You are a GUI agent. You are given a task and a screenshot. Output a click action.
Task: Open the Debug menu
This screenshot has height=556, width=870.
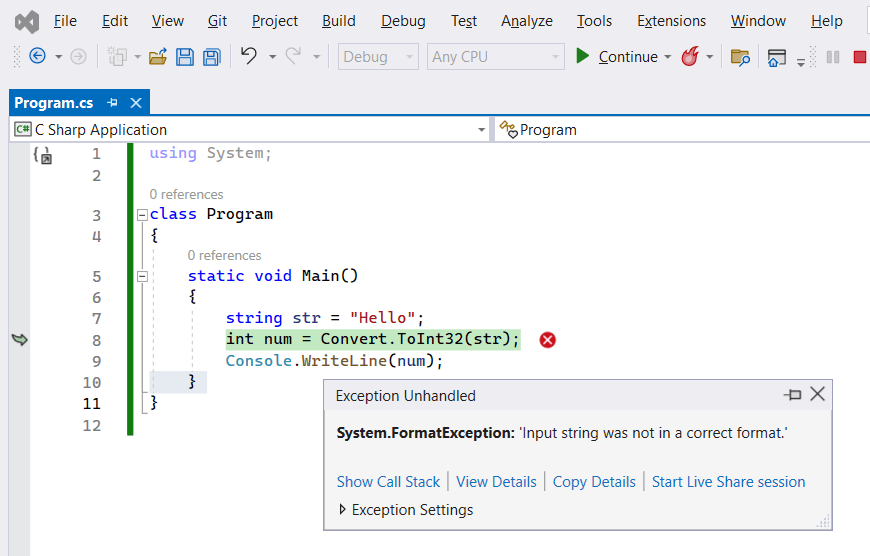pos(403,21)
